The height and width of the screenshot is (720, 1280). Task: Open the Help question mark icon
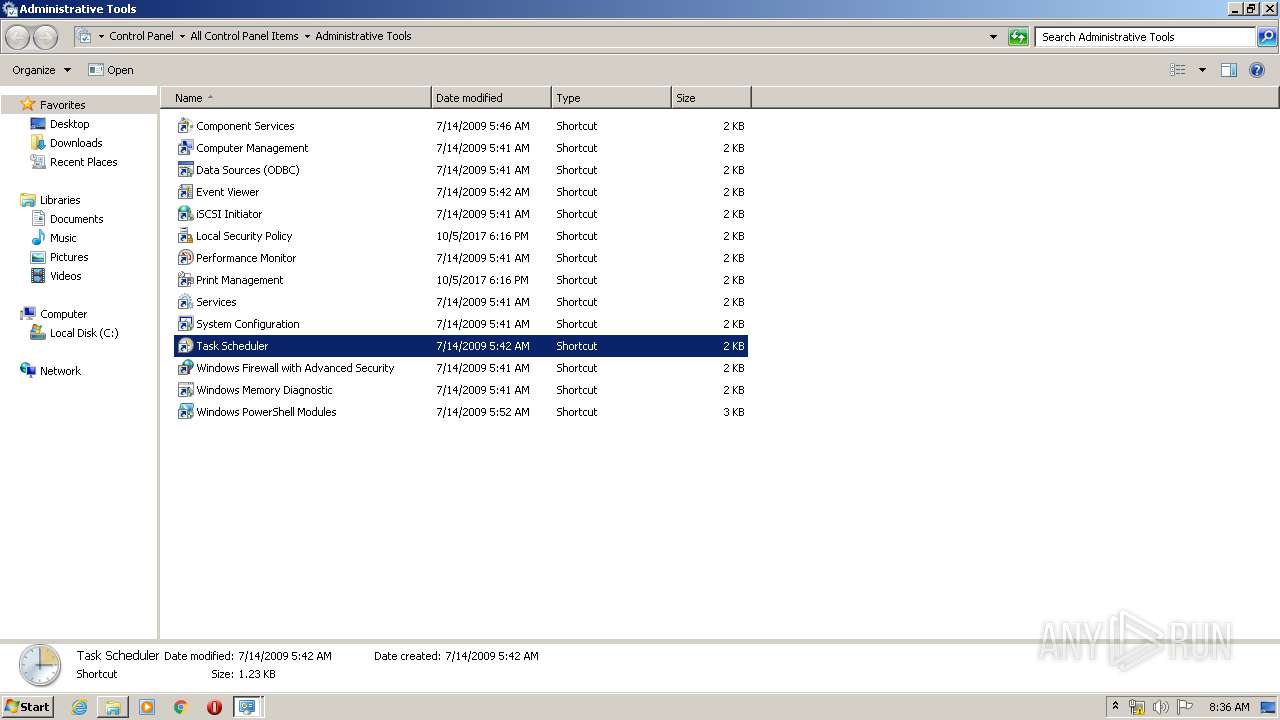[1257, 70]
